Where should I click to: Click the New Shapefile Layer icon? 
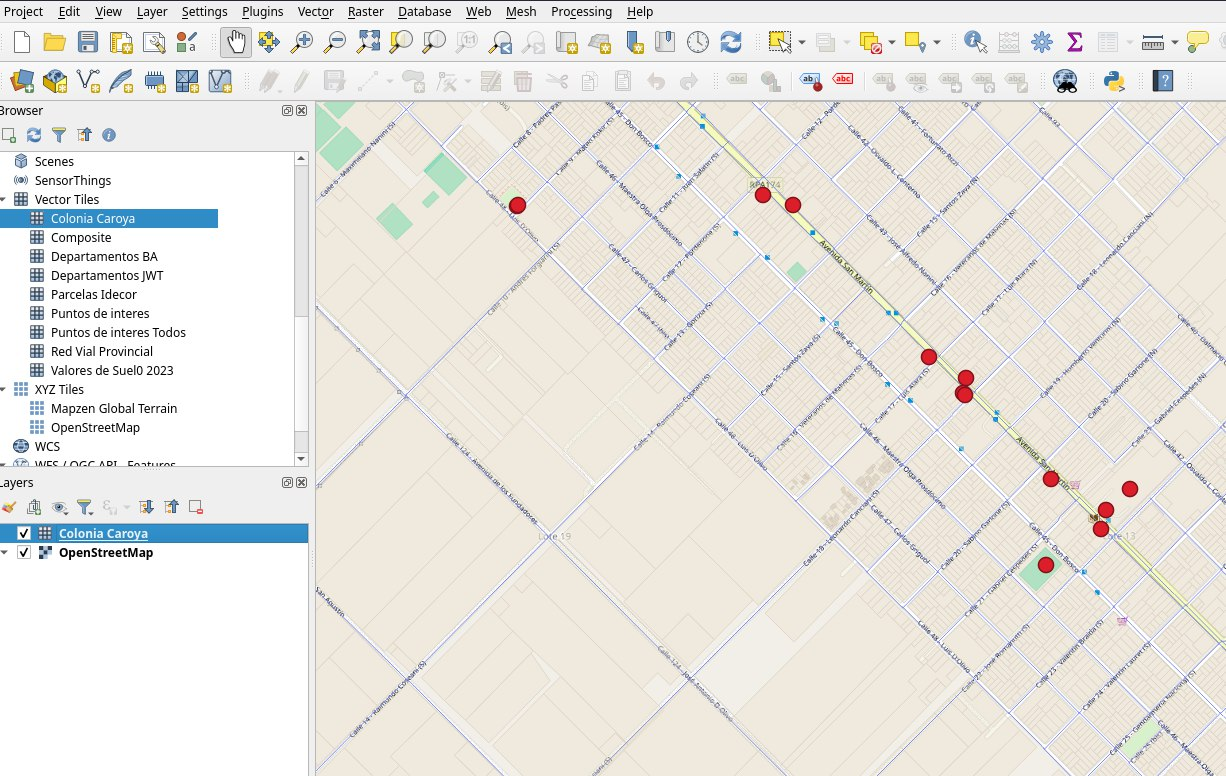click(x=88, y=80)
